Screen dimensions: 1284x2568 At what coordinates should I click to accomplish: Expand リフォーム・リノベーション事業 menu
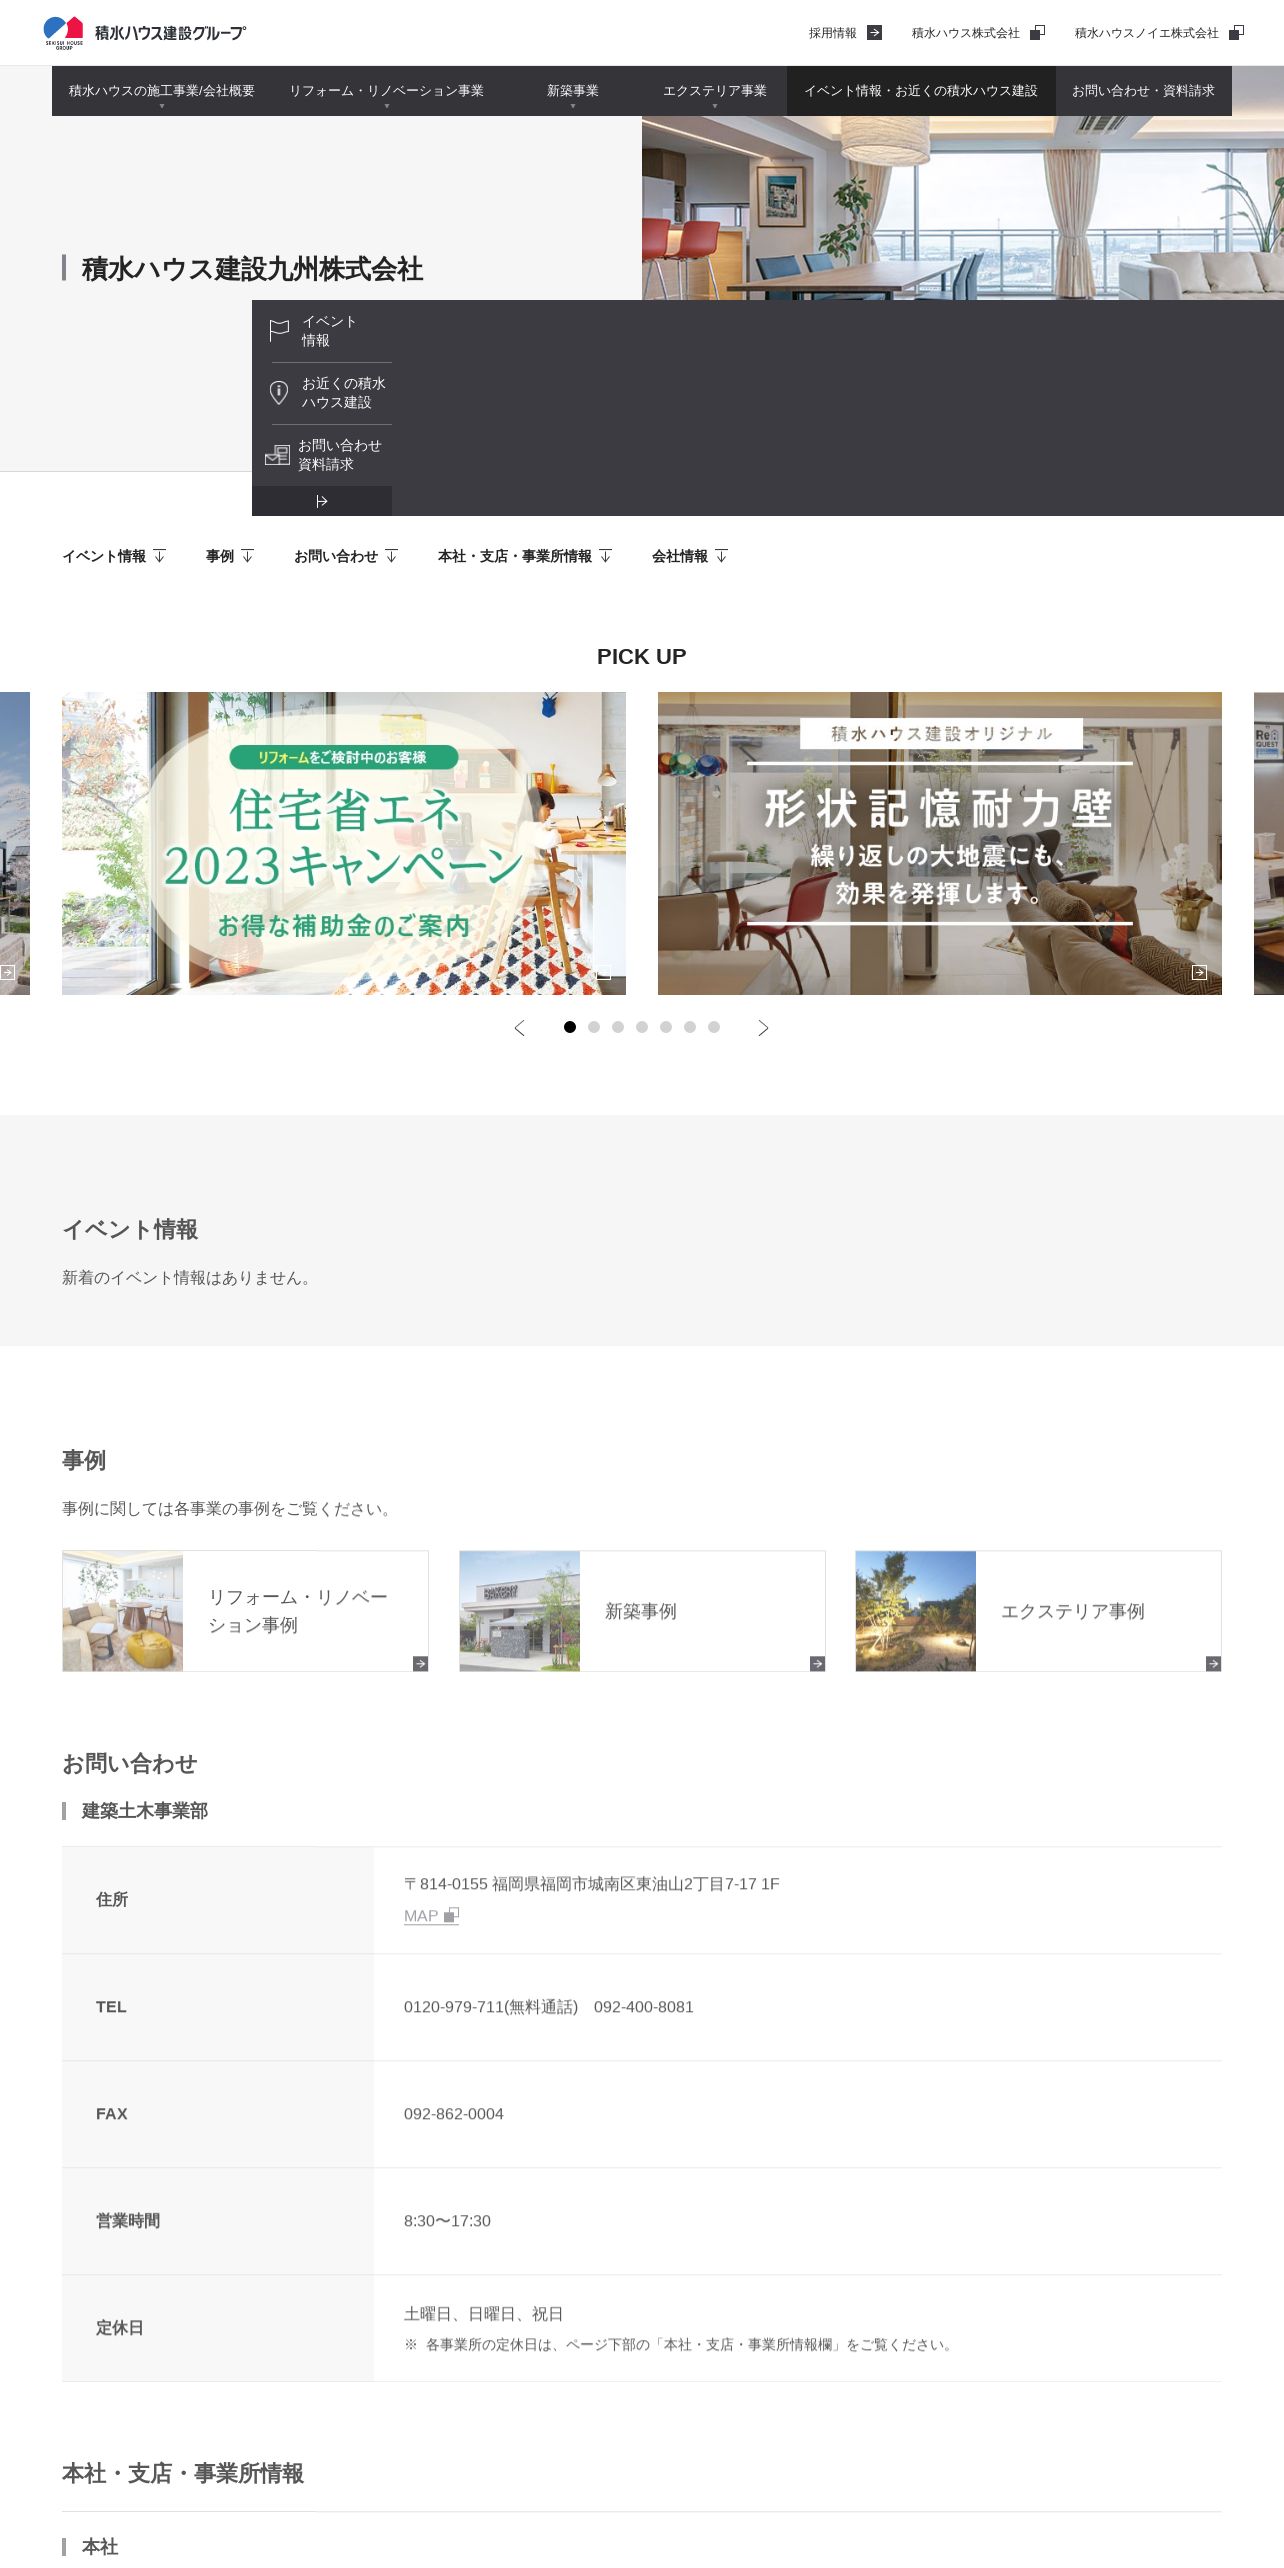tap(386, 91)
